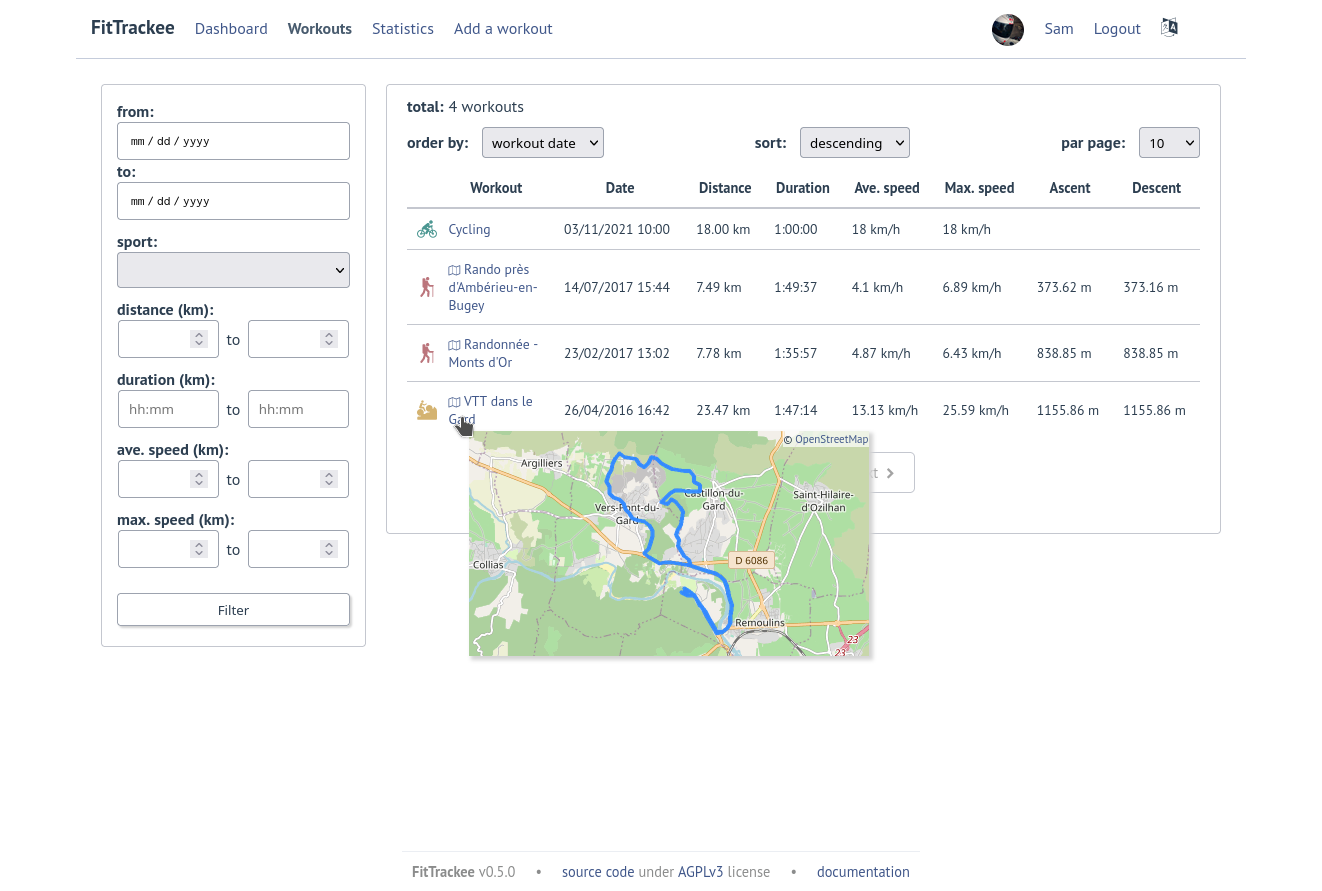This screenshot has height=891, width=1322.
Task: Click maximum distance stepper arrows
Action: point(329,339)
